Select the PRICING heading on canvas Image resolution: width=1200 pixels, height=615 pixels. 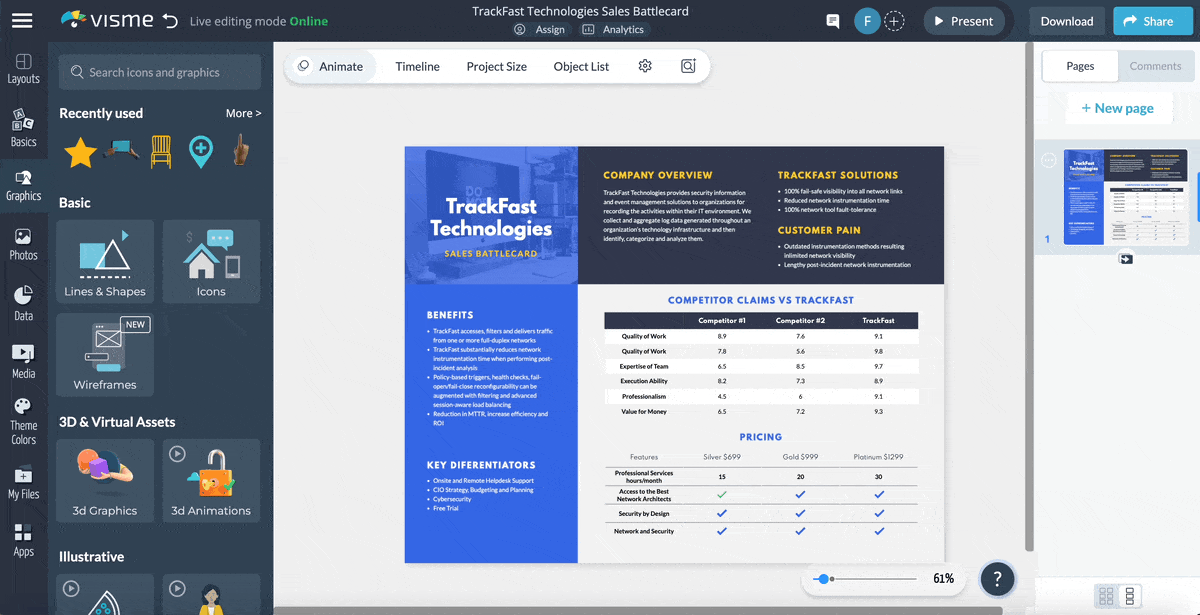pyautogui.click(x=761, y=437)
